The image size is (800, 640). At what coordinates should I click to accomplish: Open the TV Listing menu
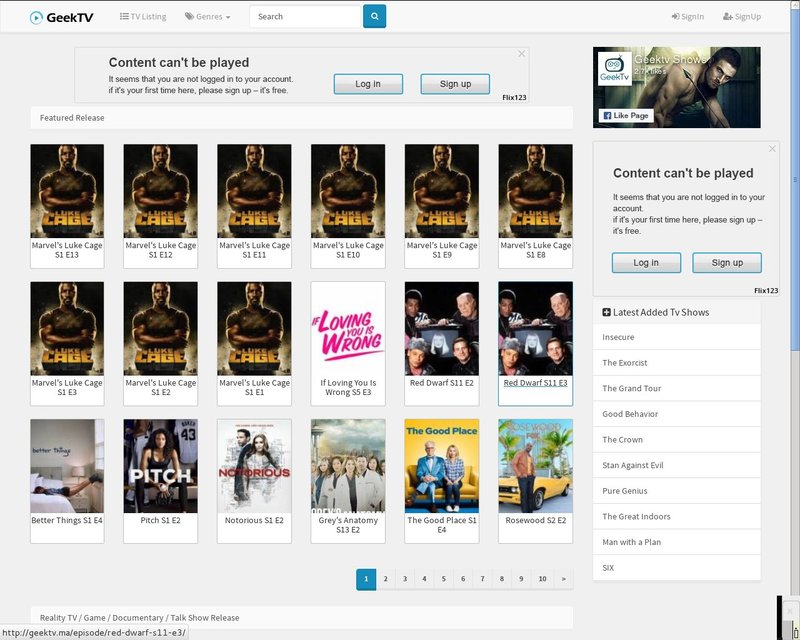click(x=143, y=16)
